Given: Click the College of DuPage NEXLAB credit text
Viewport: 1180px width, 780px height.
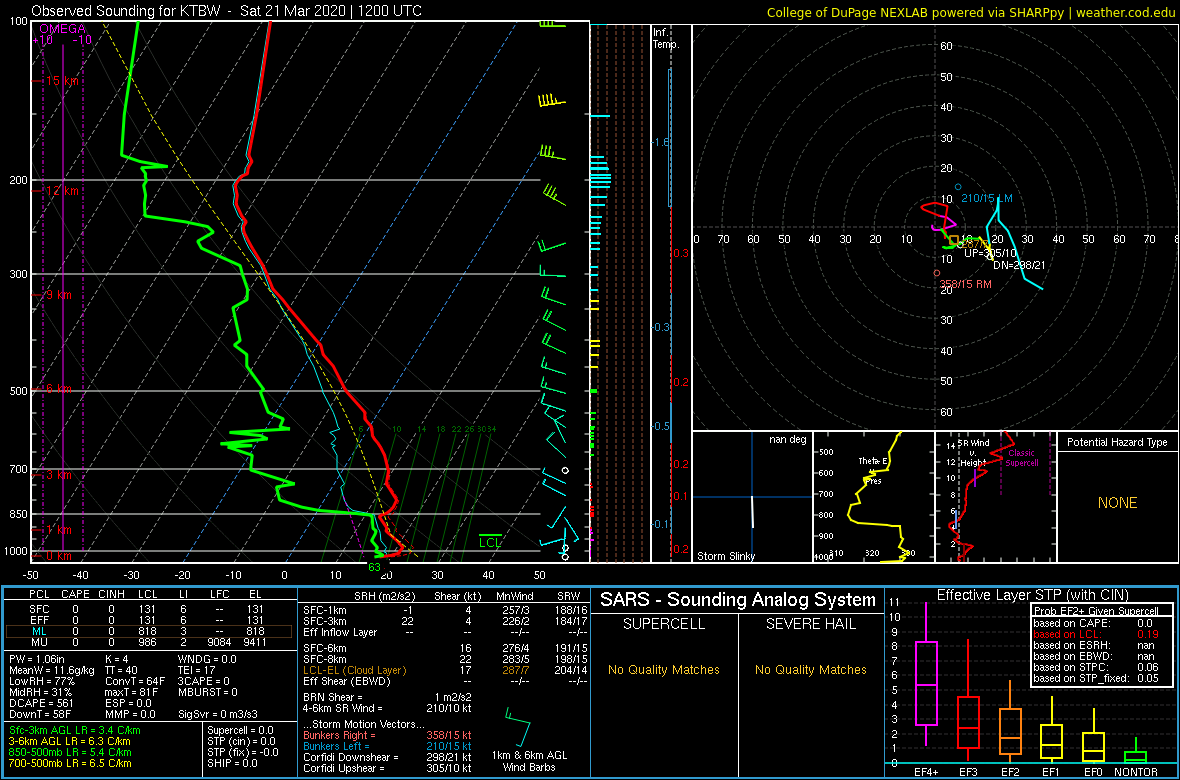Looking at the screenshot, I should (x=971, y=11).
